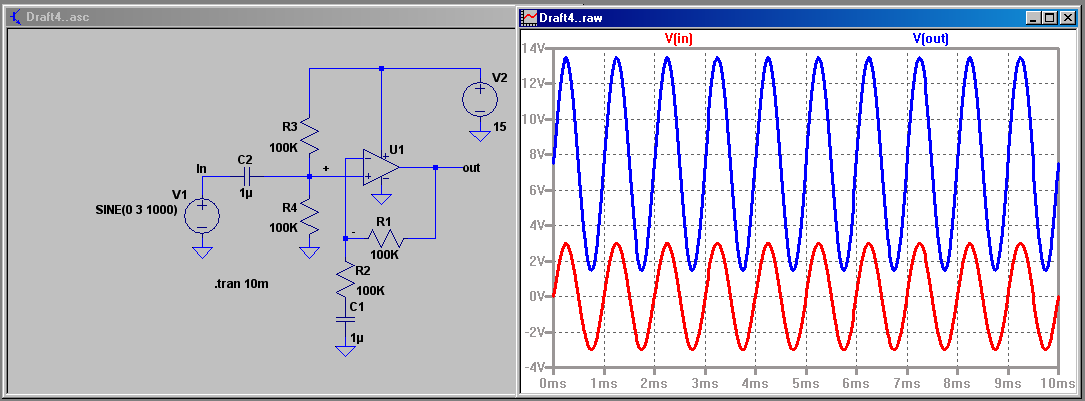Image resolution: width=1085 pixels, height=401 pixels.
Task: Click the ground symbol under op-amp U1
Action: 381,200
